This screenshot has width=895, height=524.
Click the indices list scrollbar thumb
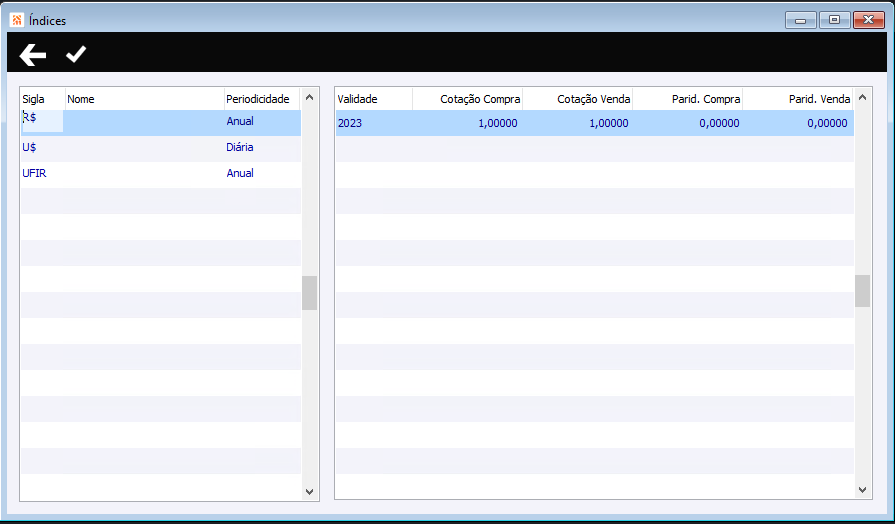tap(309, 293)
